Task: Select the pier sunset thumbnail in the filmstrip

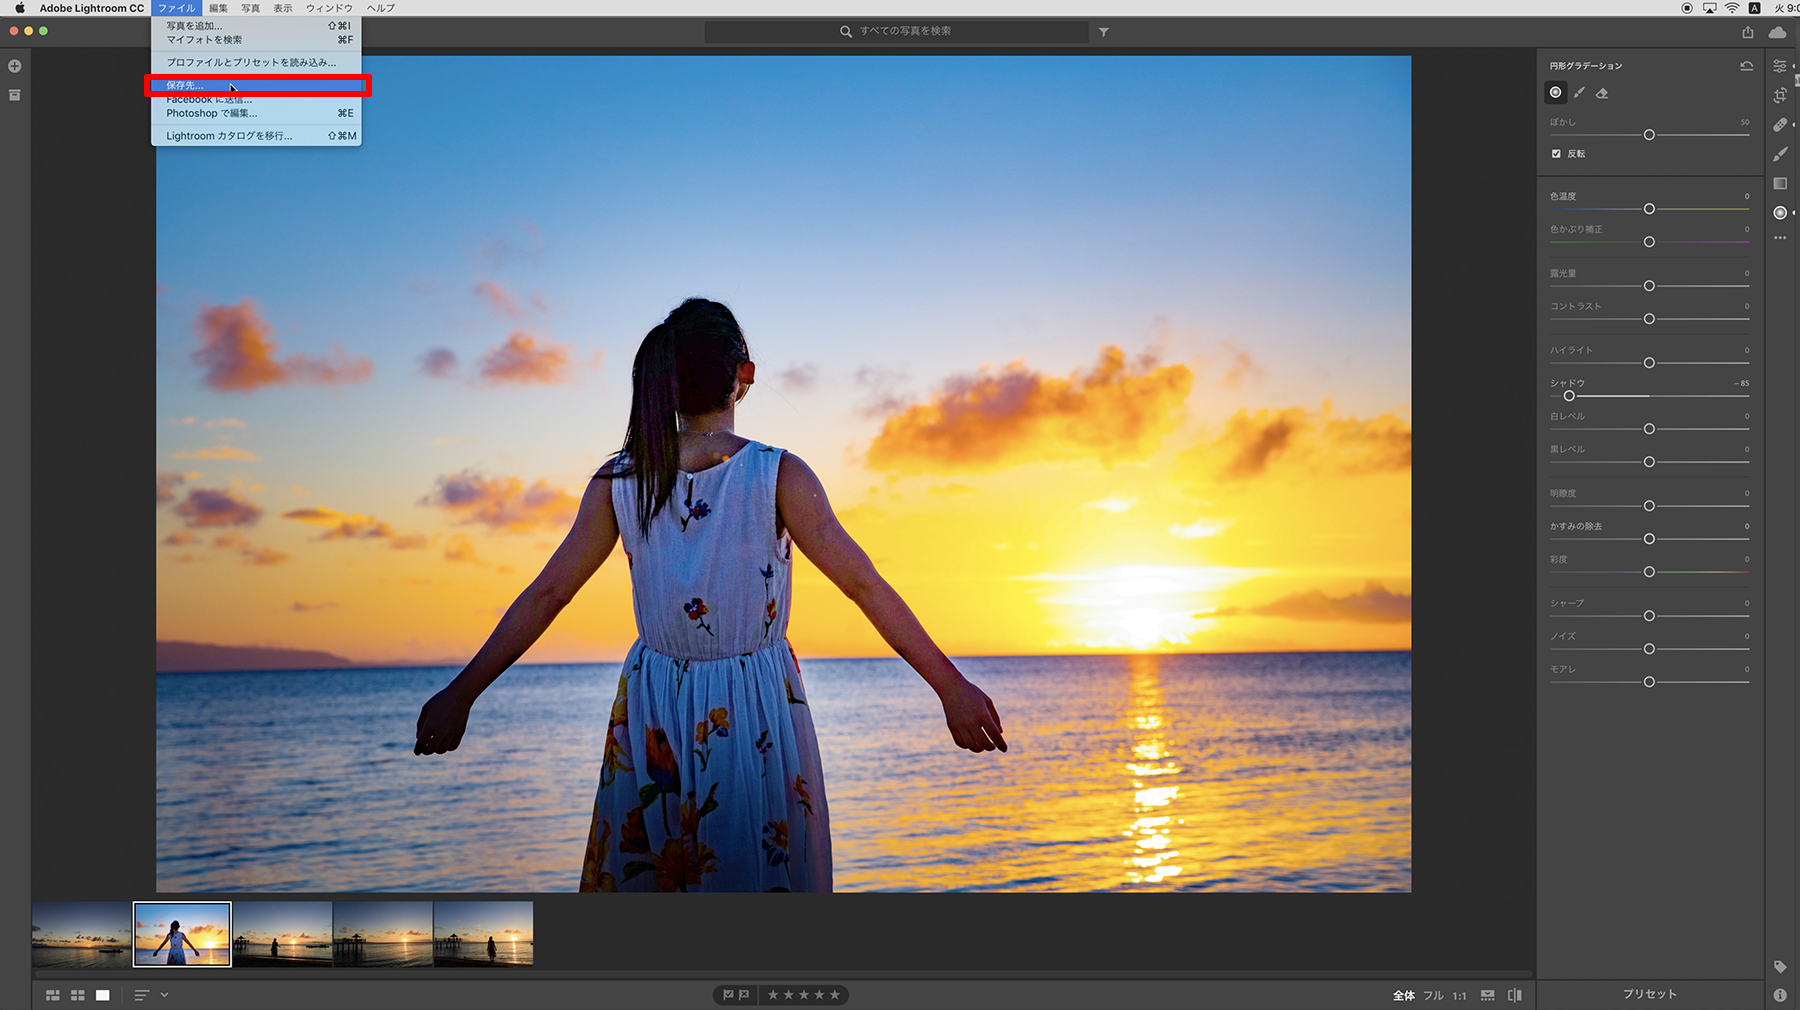Action: coord(383,934)
